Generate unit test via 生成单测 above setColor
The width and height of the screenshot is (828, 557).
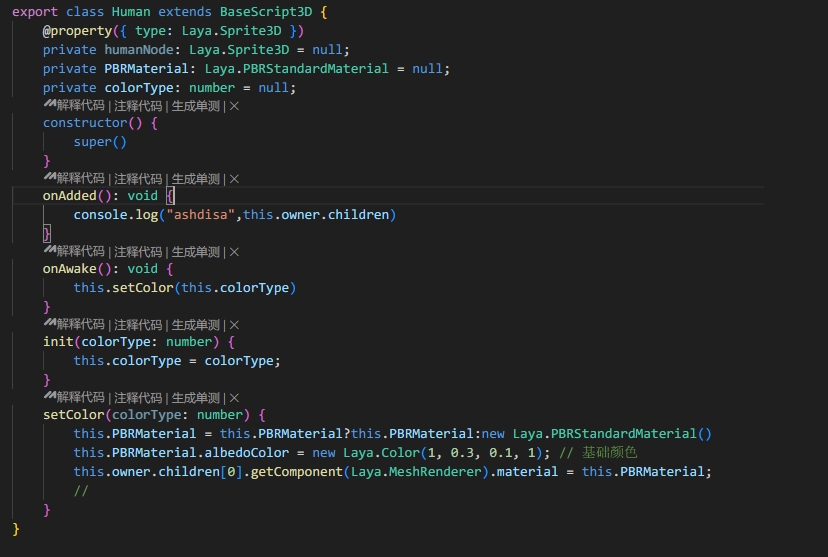coord(195,398)
